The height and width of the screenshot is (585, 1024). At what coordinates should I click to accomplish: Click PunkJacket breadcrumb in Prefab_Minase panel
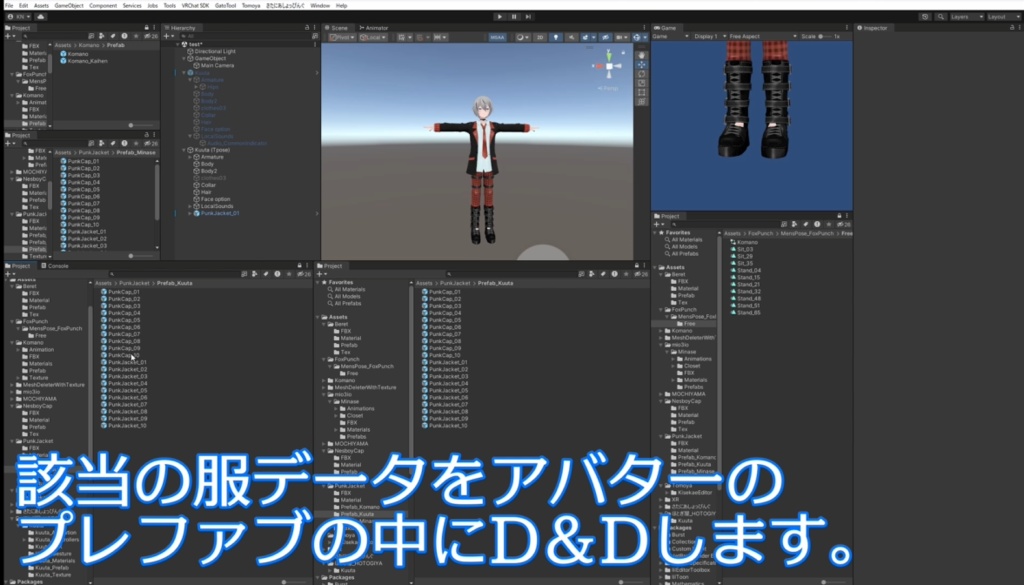(x=93, y=153)
